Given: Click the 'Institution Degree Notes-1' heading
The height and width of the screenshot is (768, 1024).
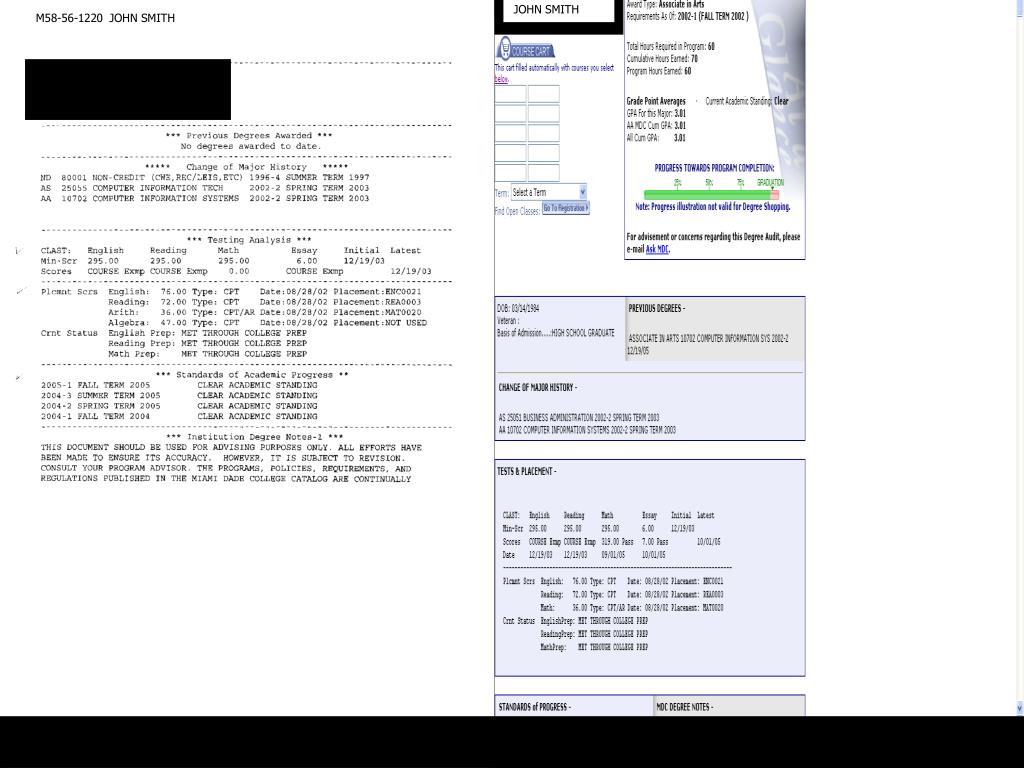Looking at the screenshot, I should [254, 437].
